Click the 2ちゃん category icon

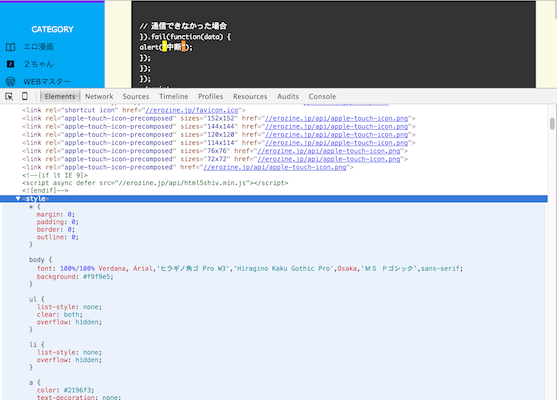coord(11,64)
